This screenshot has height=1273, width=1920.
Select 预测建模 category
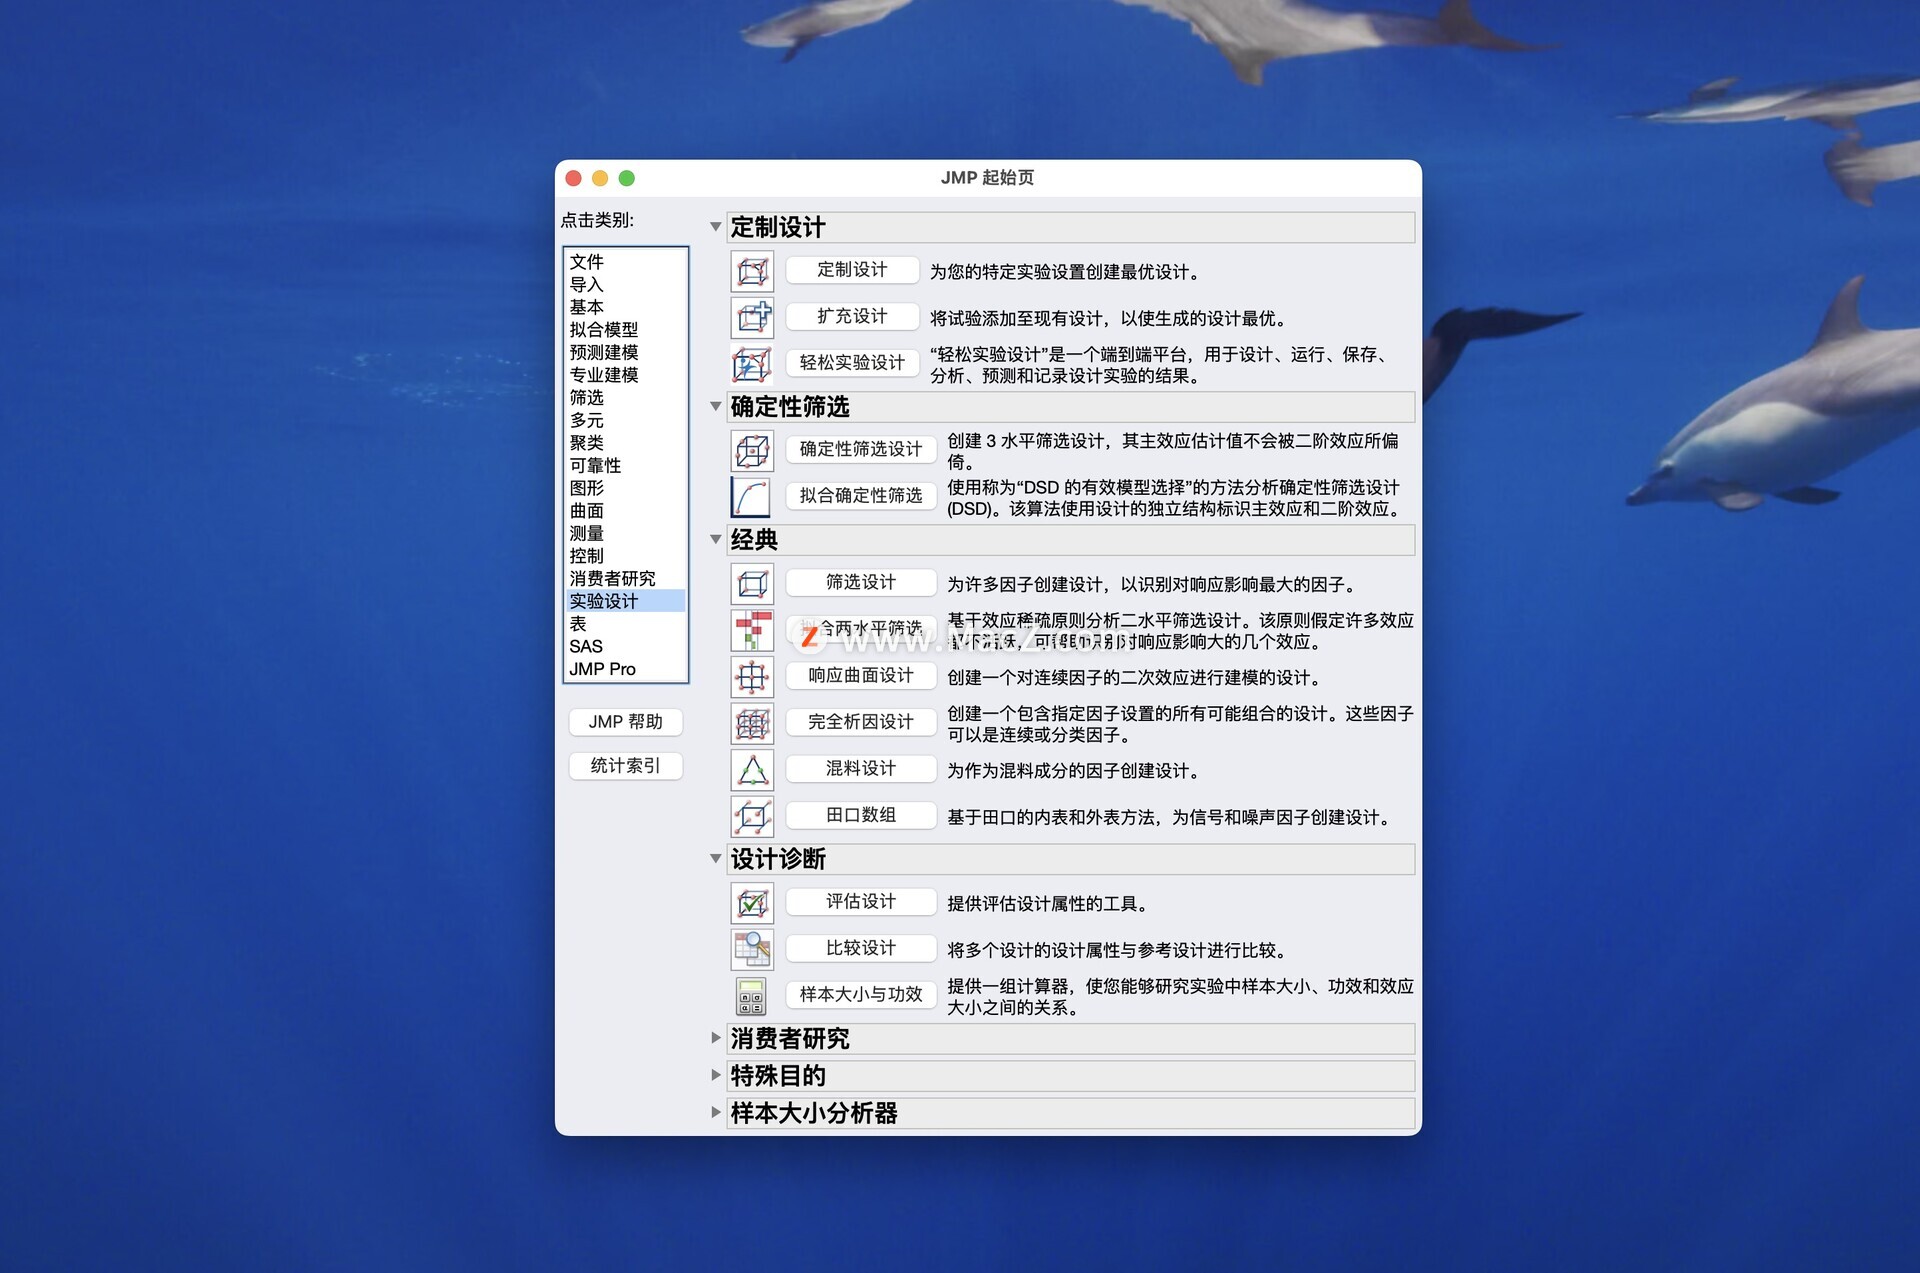point(626,353)
